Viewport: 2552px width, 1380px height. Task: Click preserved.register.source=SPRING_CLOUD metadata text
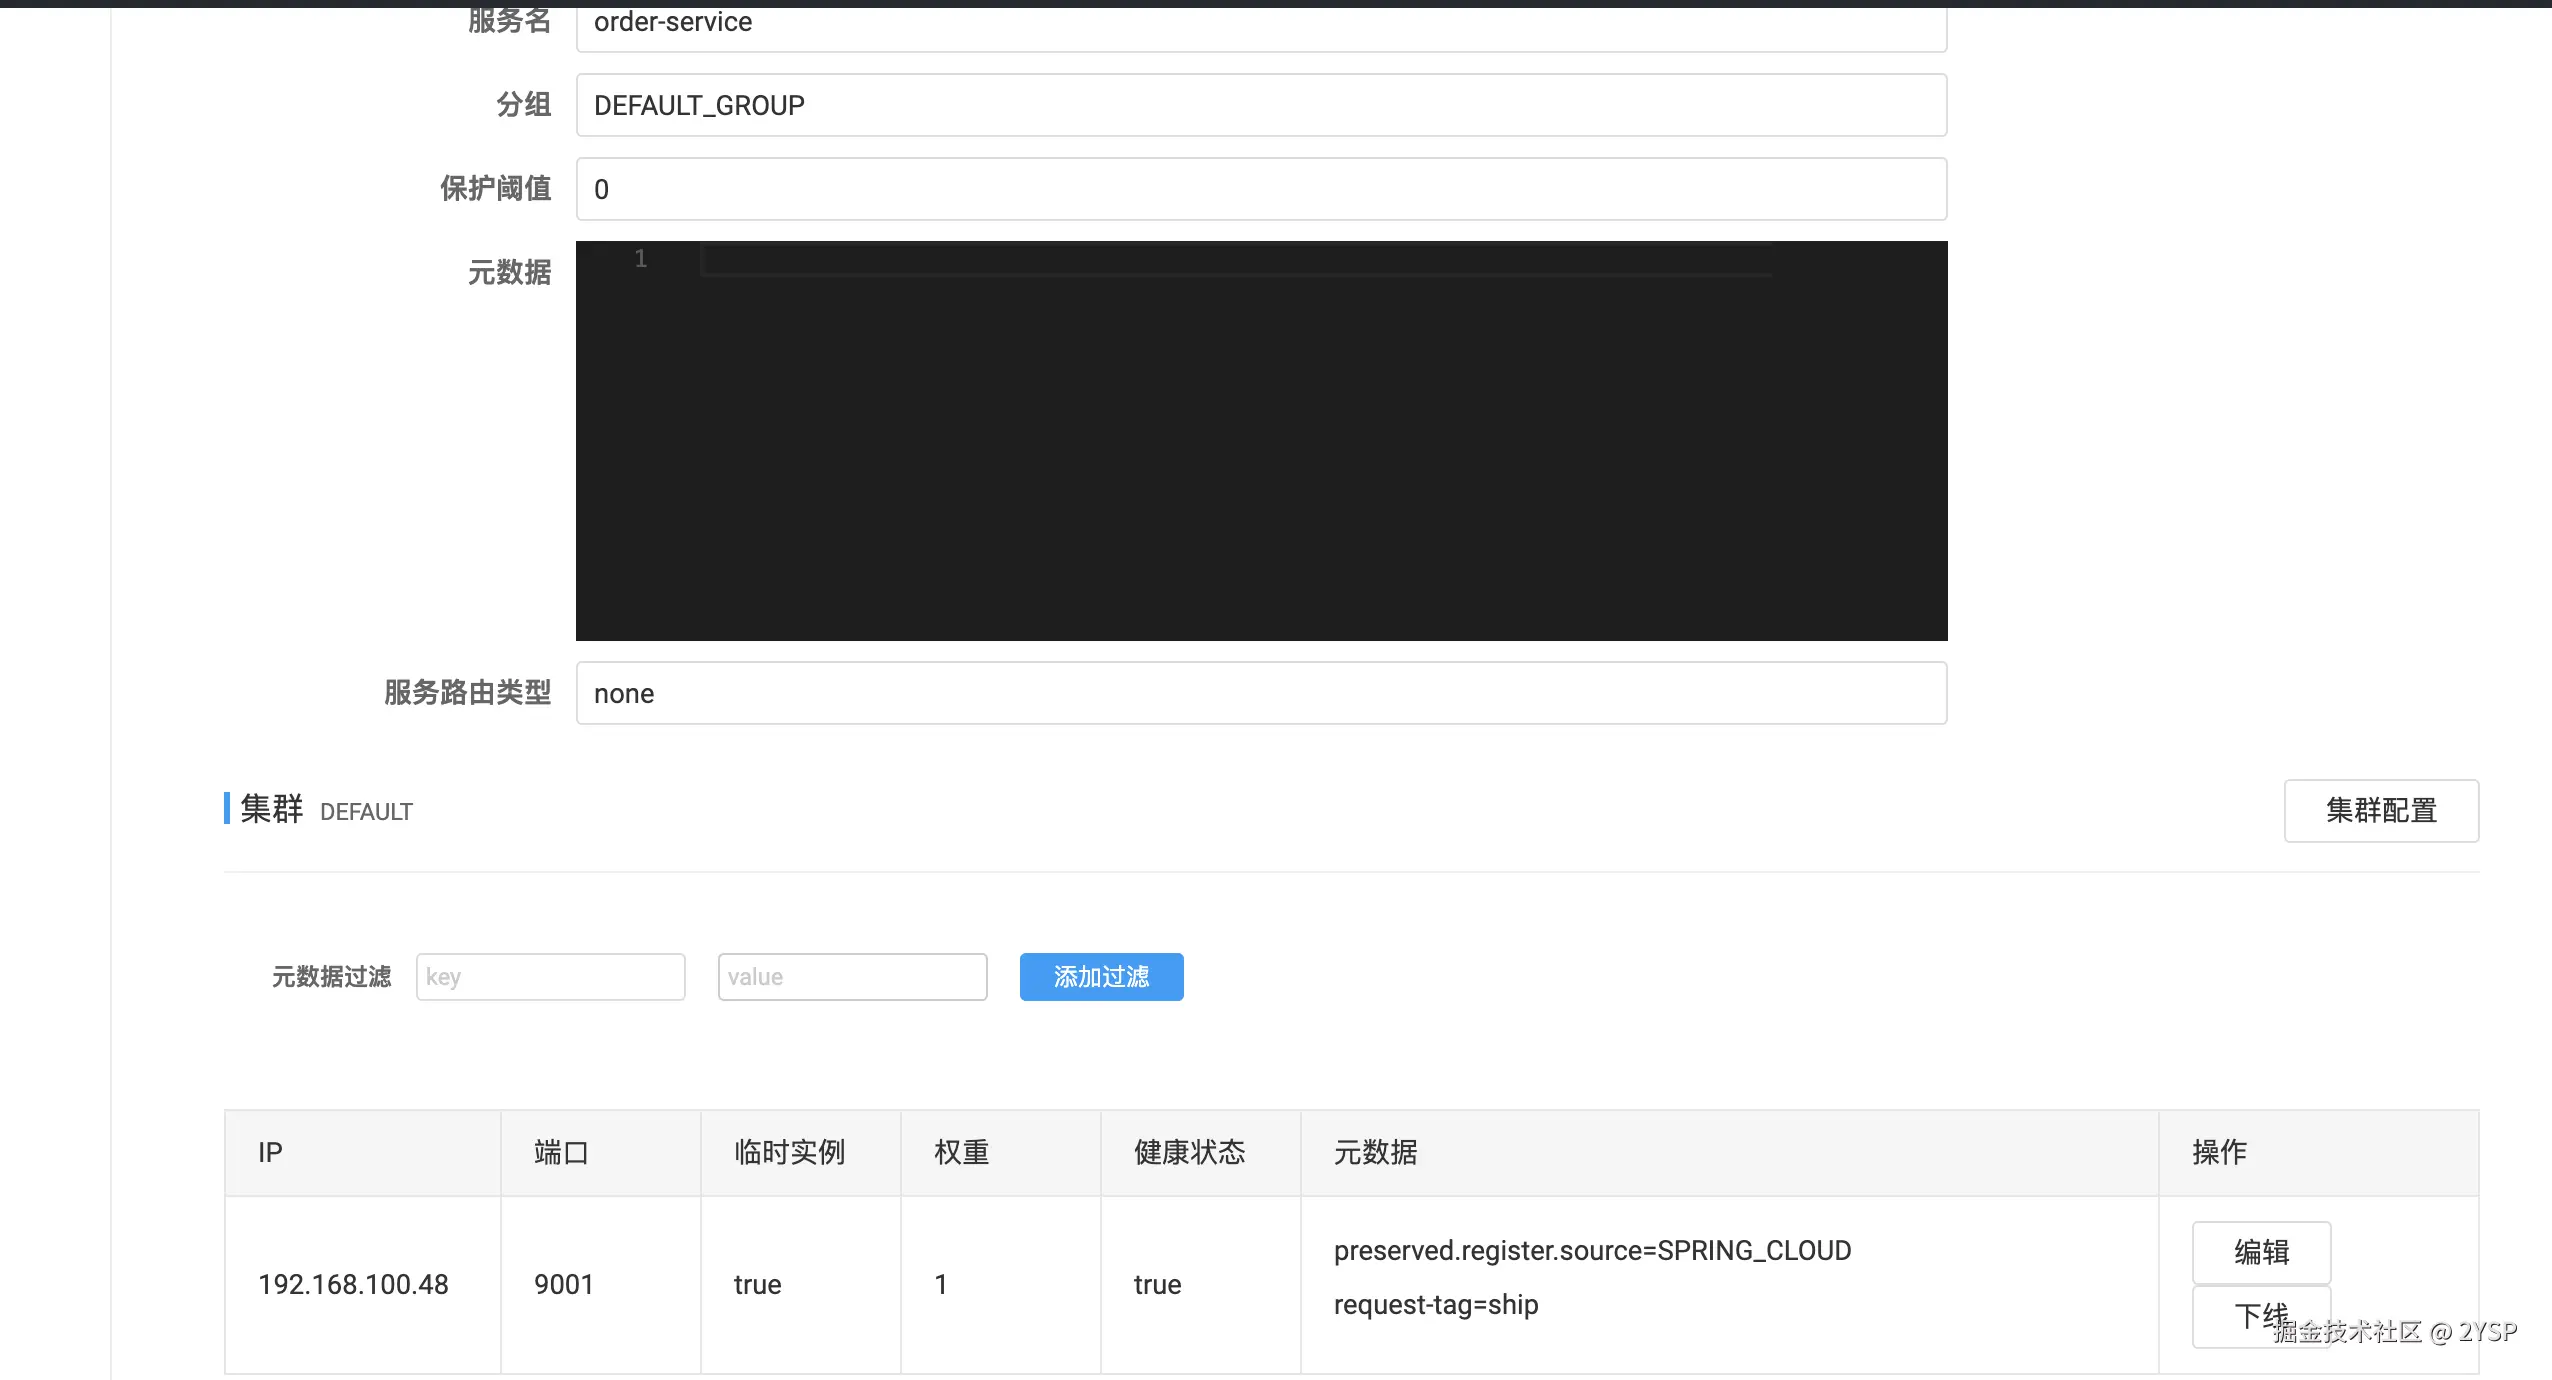coord(1592,1250)
